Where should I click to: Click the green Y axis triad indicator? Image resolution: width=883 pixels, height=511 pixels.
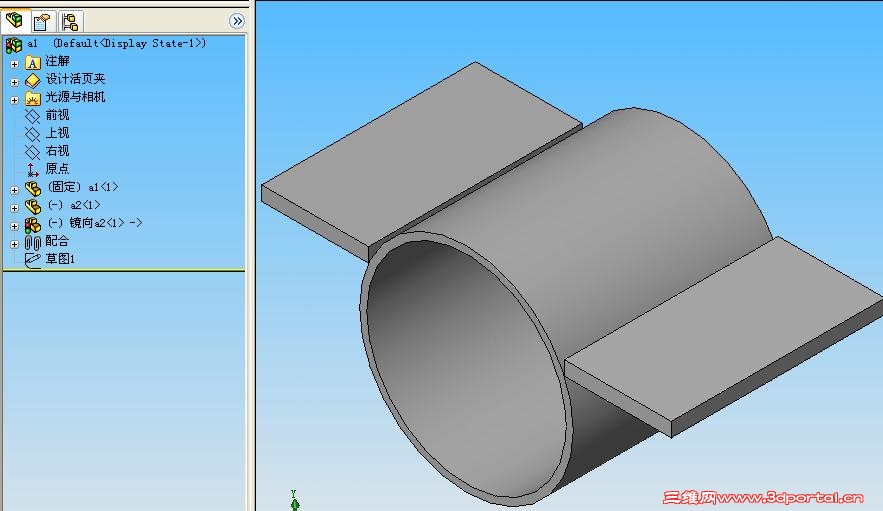point(295,500)
